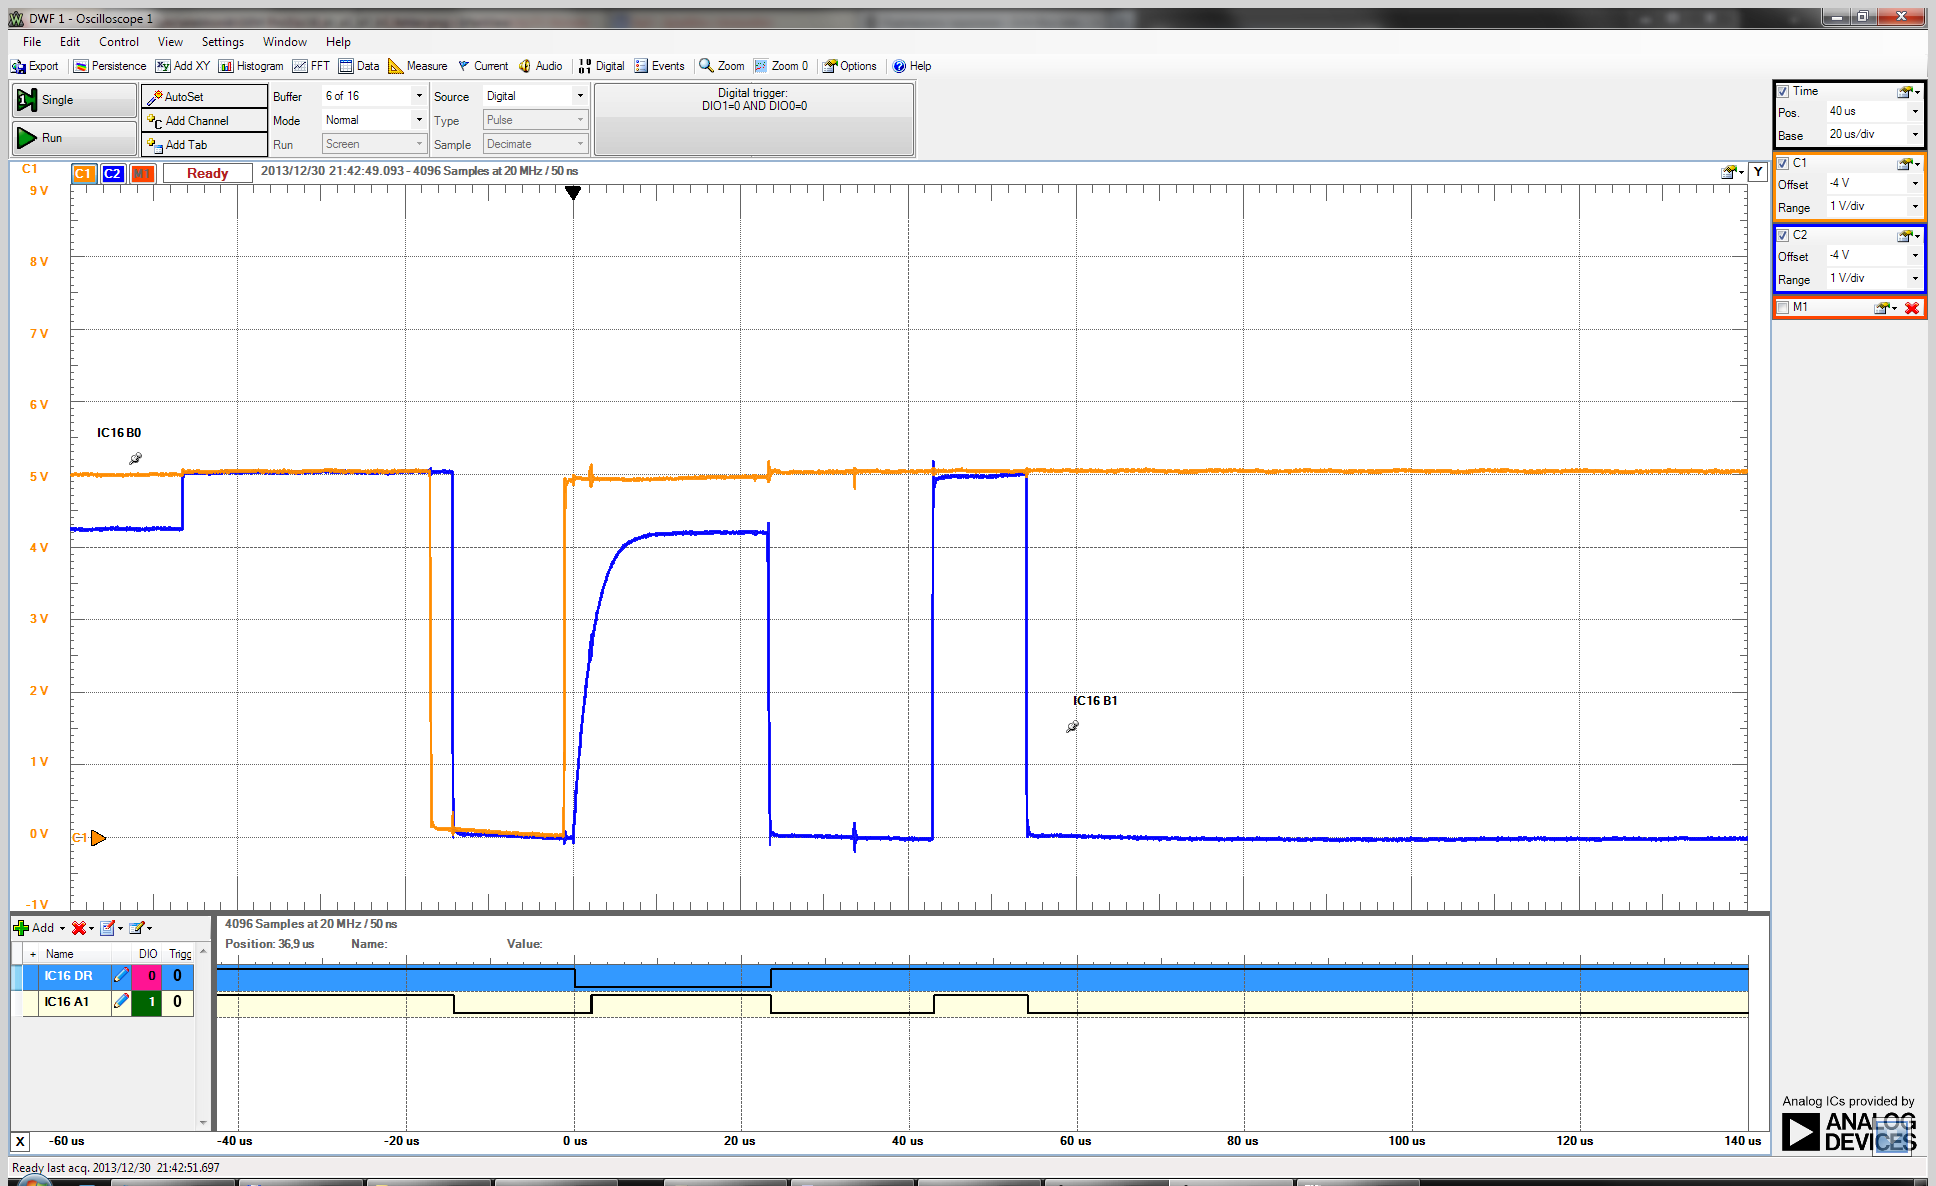Edit the IC16 A1 signal pencil icon
This screenshot has width=1936, height=1186.
click(x=121, y=1001)
